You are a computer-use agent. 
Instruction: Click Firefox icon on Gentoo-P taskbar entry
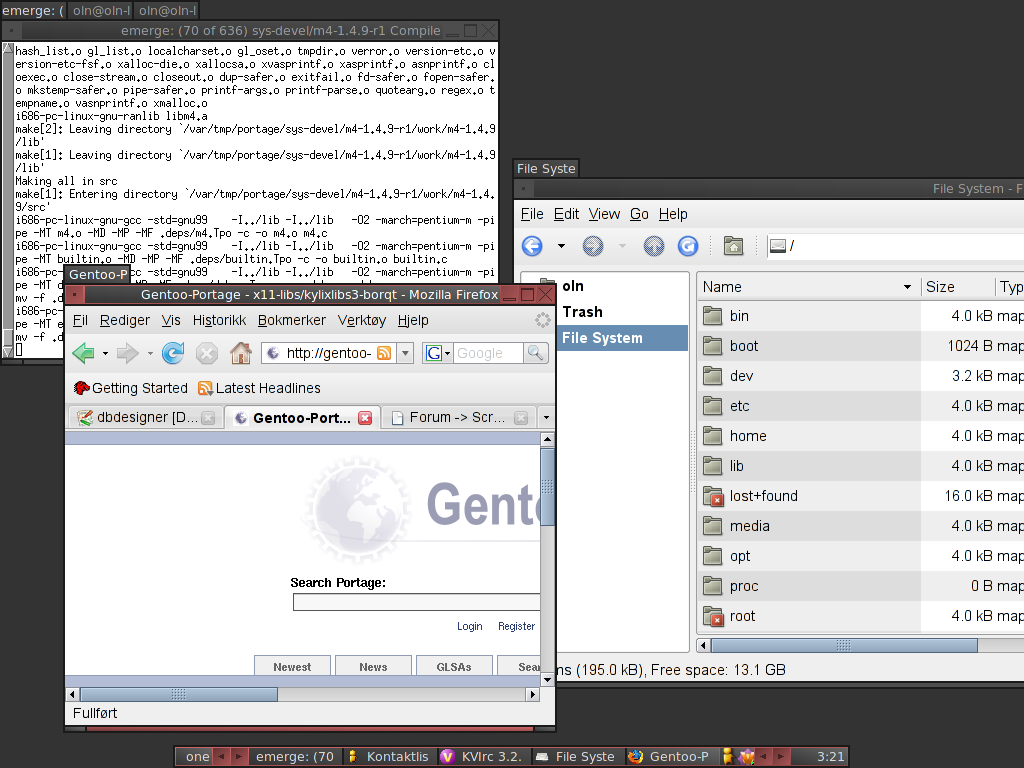point(635,756)
